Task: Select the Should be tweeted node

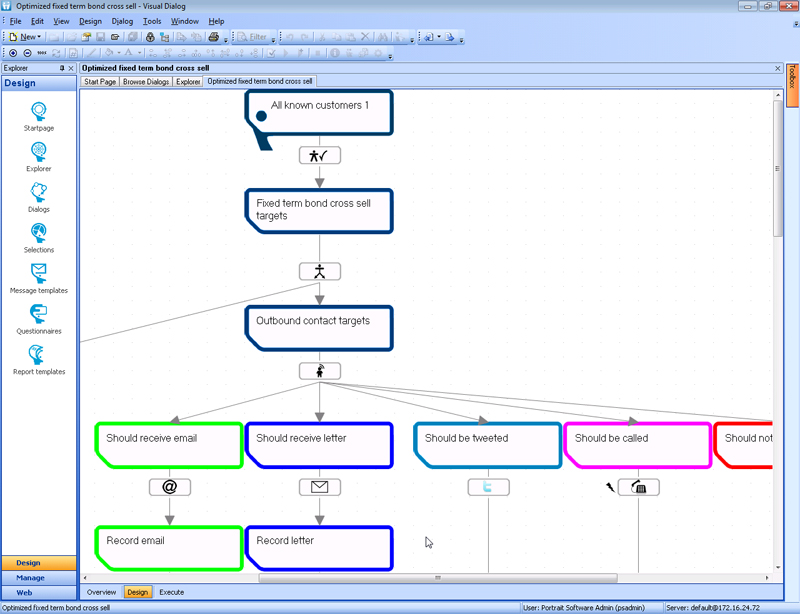Action: (x=488, y=445)
